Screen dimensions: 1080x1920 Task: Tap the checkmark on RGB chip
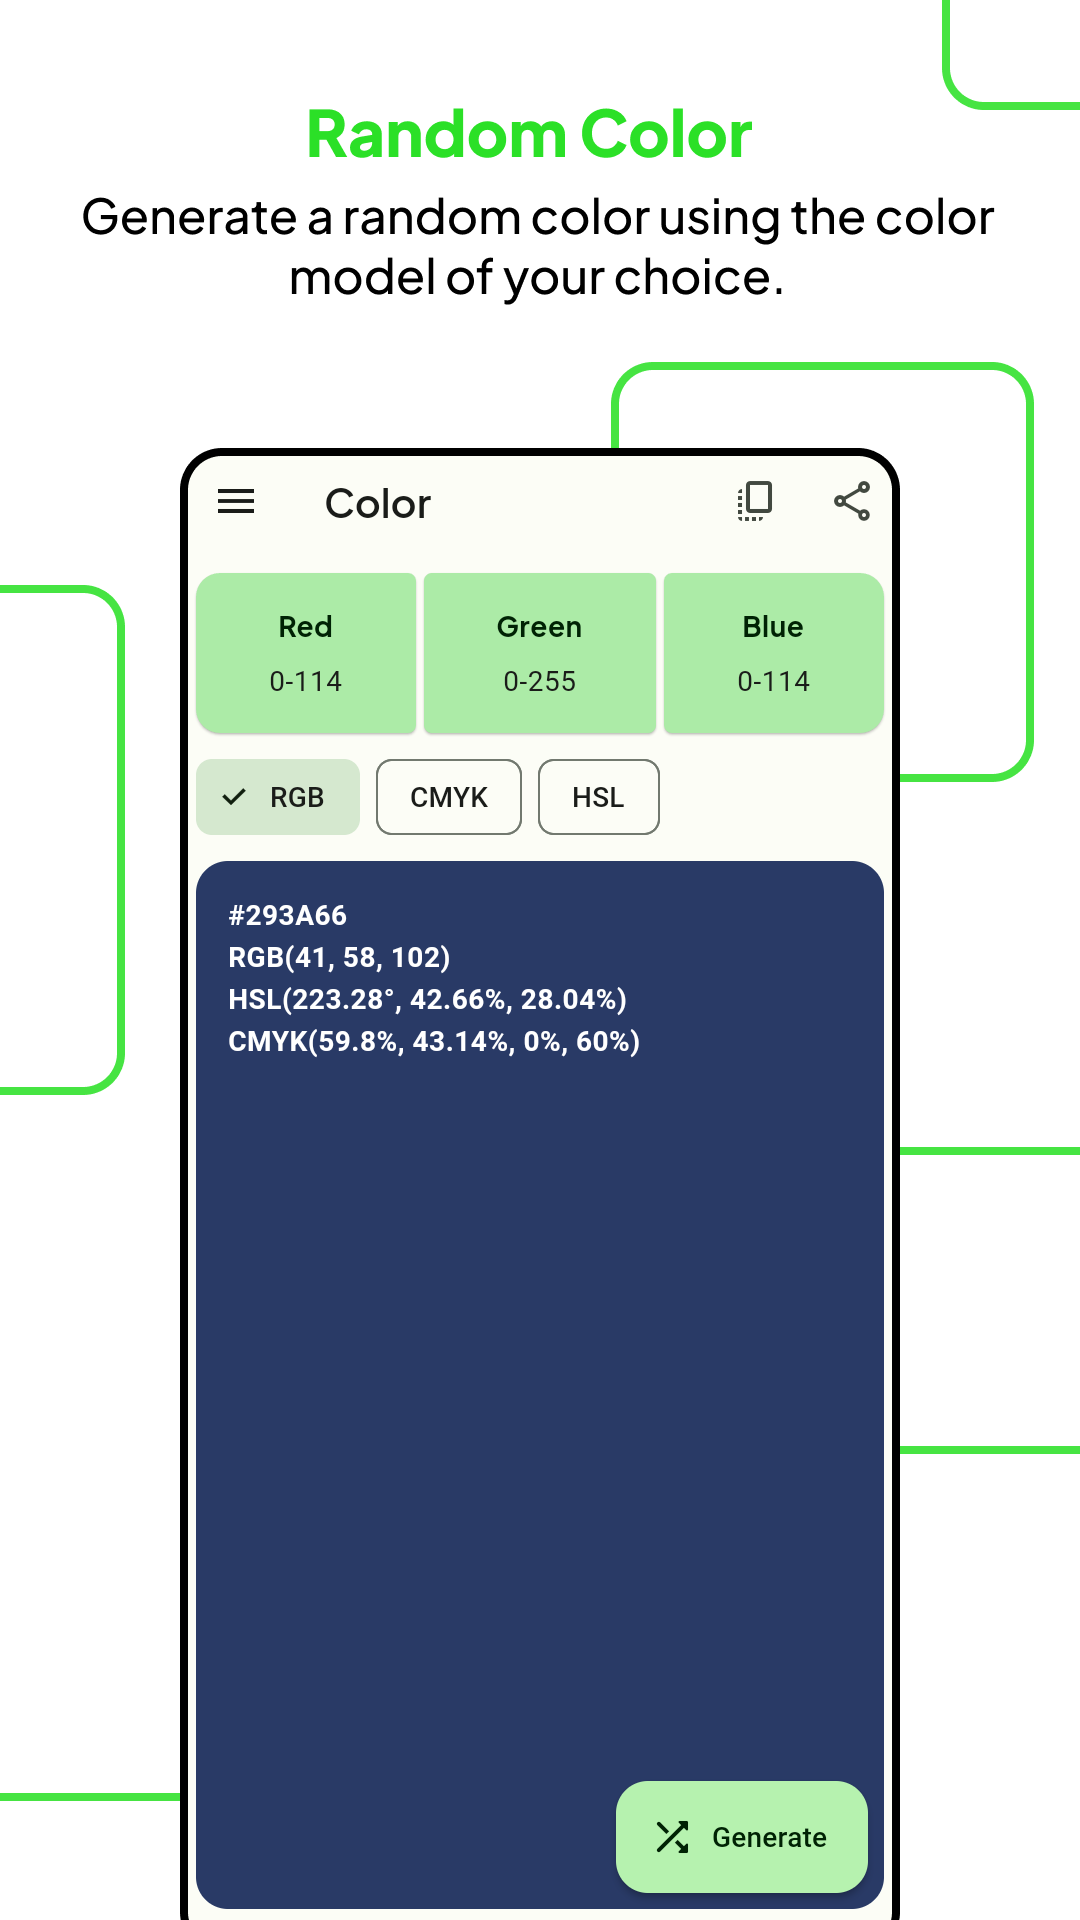pos(234,797)
